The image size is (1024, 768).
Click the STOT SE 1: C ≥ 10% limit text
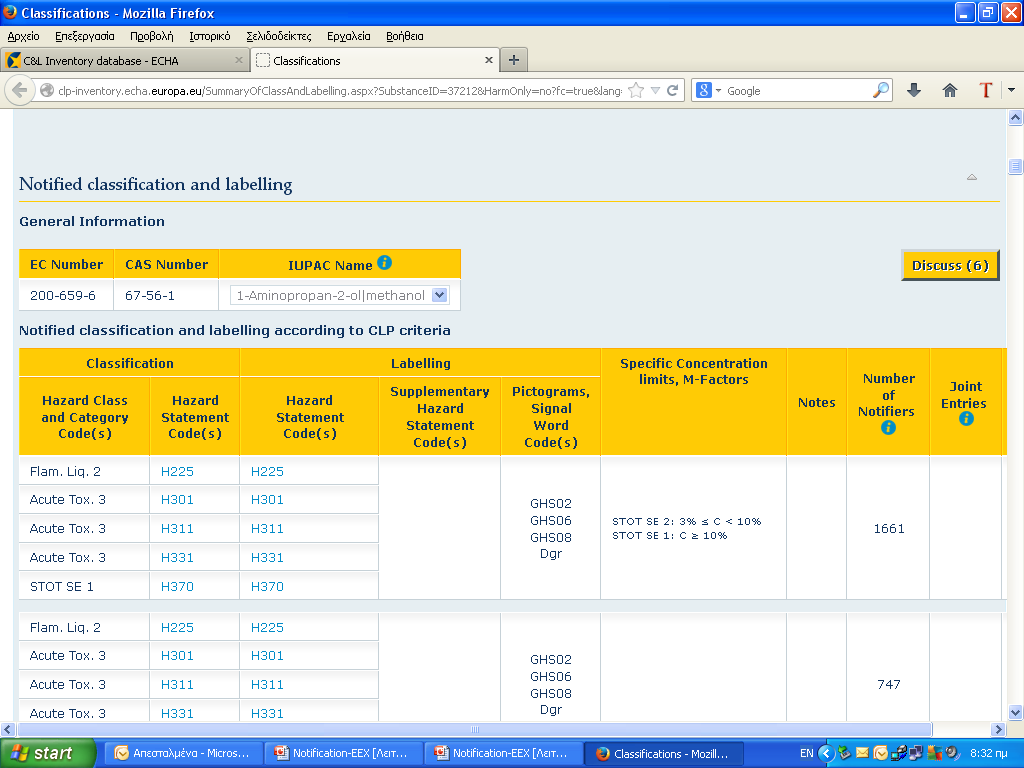pyautogui.click(x=669, y=536)
